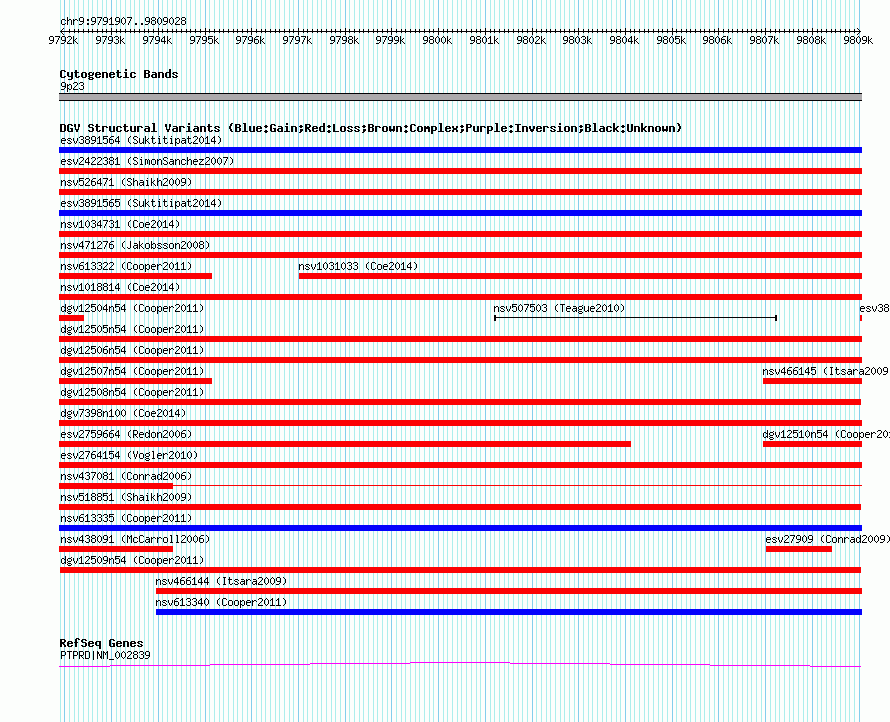Open variant nsv613335 (Cooper2011)
890x722 pixels.
126,518
